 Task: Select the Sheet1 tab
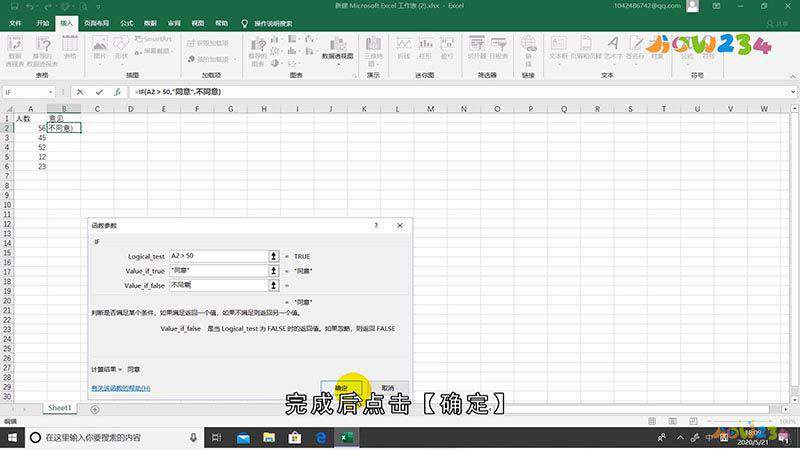coord(60,408)
